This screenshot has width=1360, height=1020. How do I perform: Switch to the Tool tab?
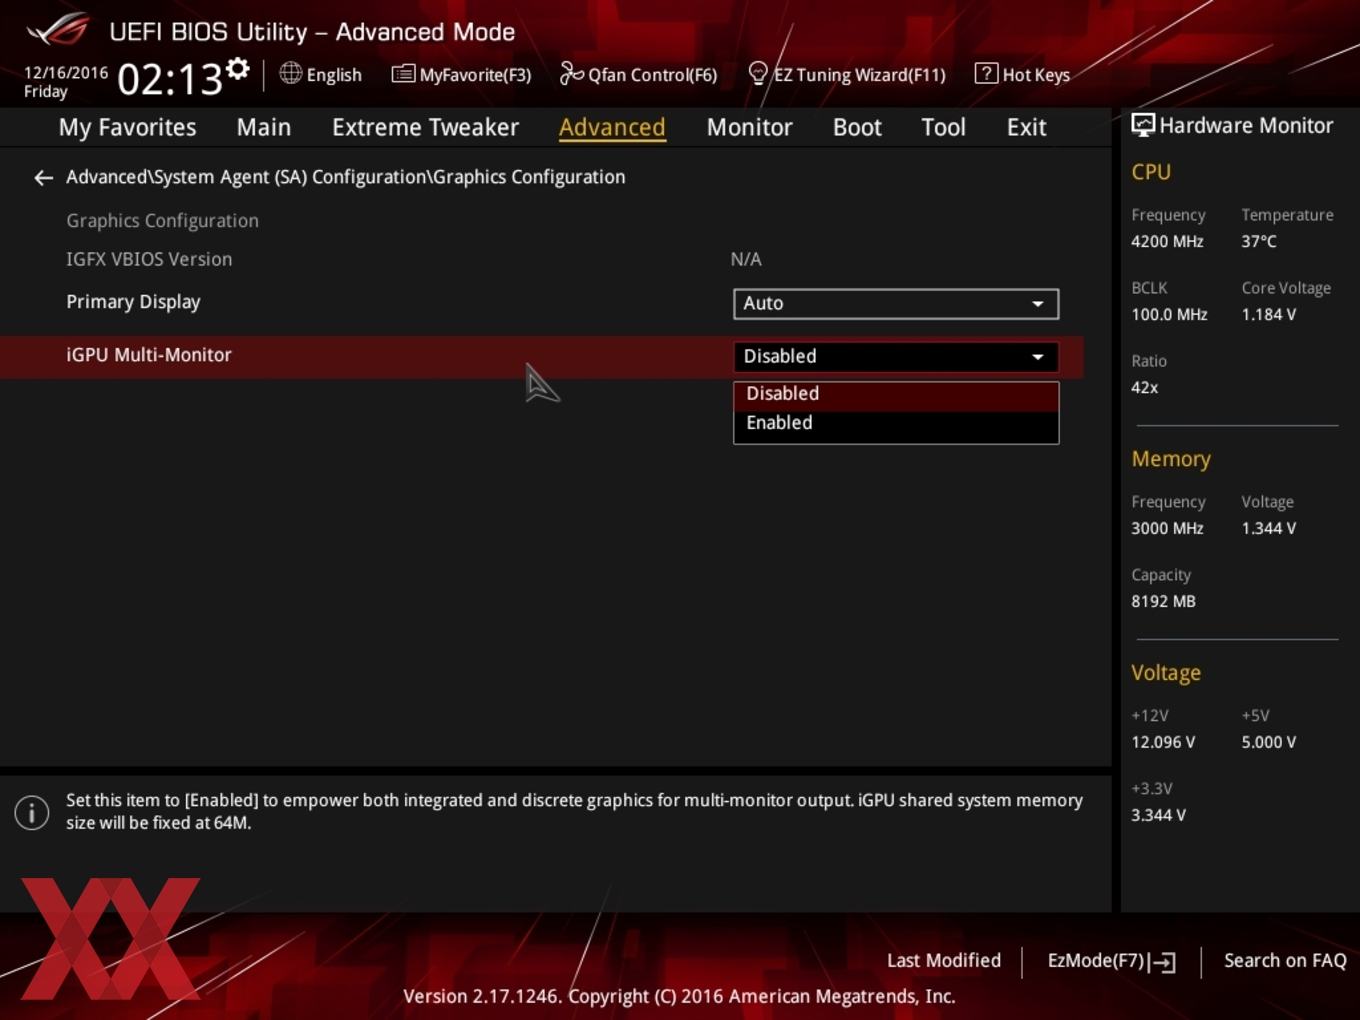943,128
